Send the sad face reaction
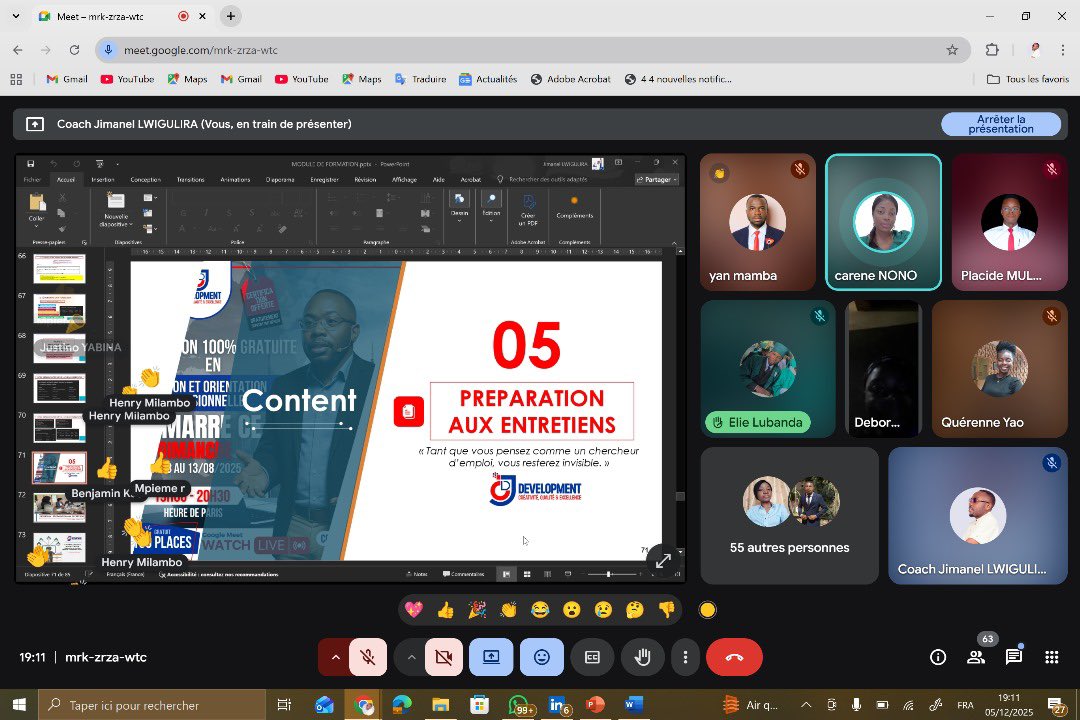This screenshot has width=1080, height=720. tap(603, 610)
